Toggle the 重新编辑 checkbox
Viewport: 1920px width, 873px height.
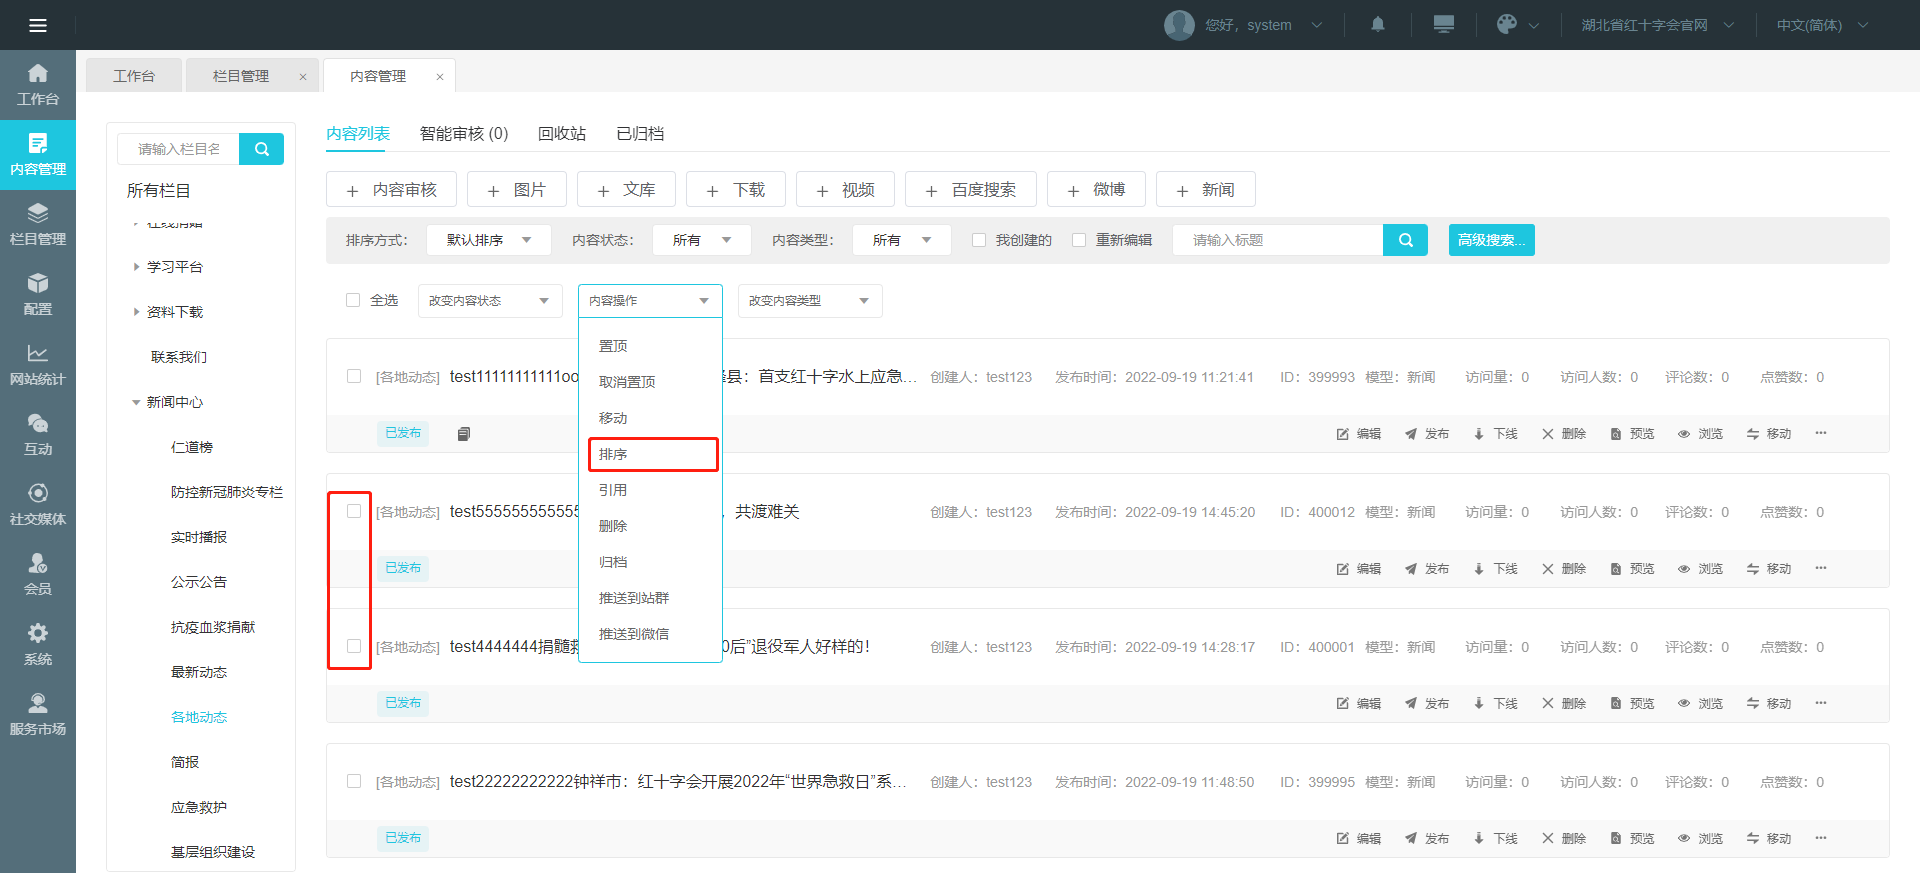pos(1079,240)
